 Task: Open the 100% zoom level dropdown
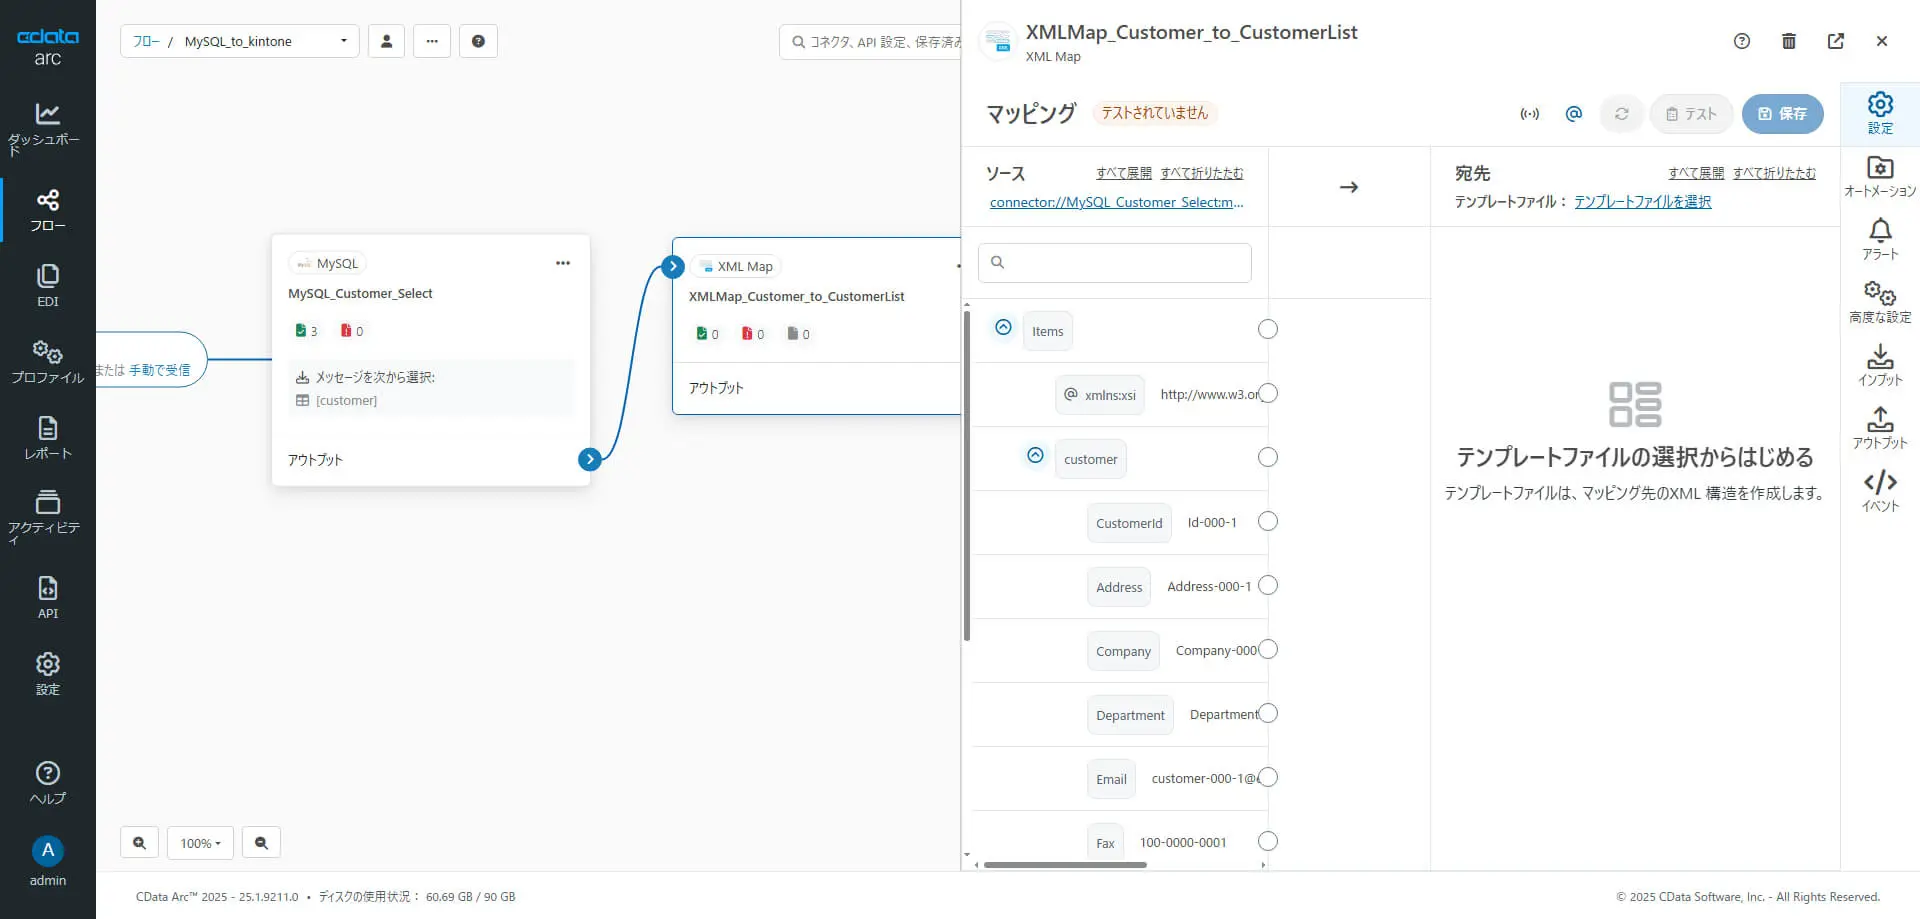tap(200, 843)
